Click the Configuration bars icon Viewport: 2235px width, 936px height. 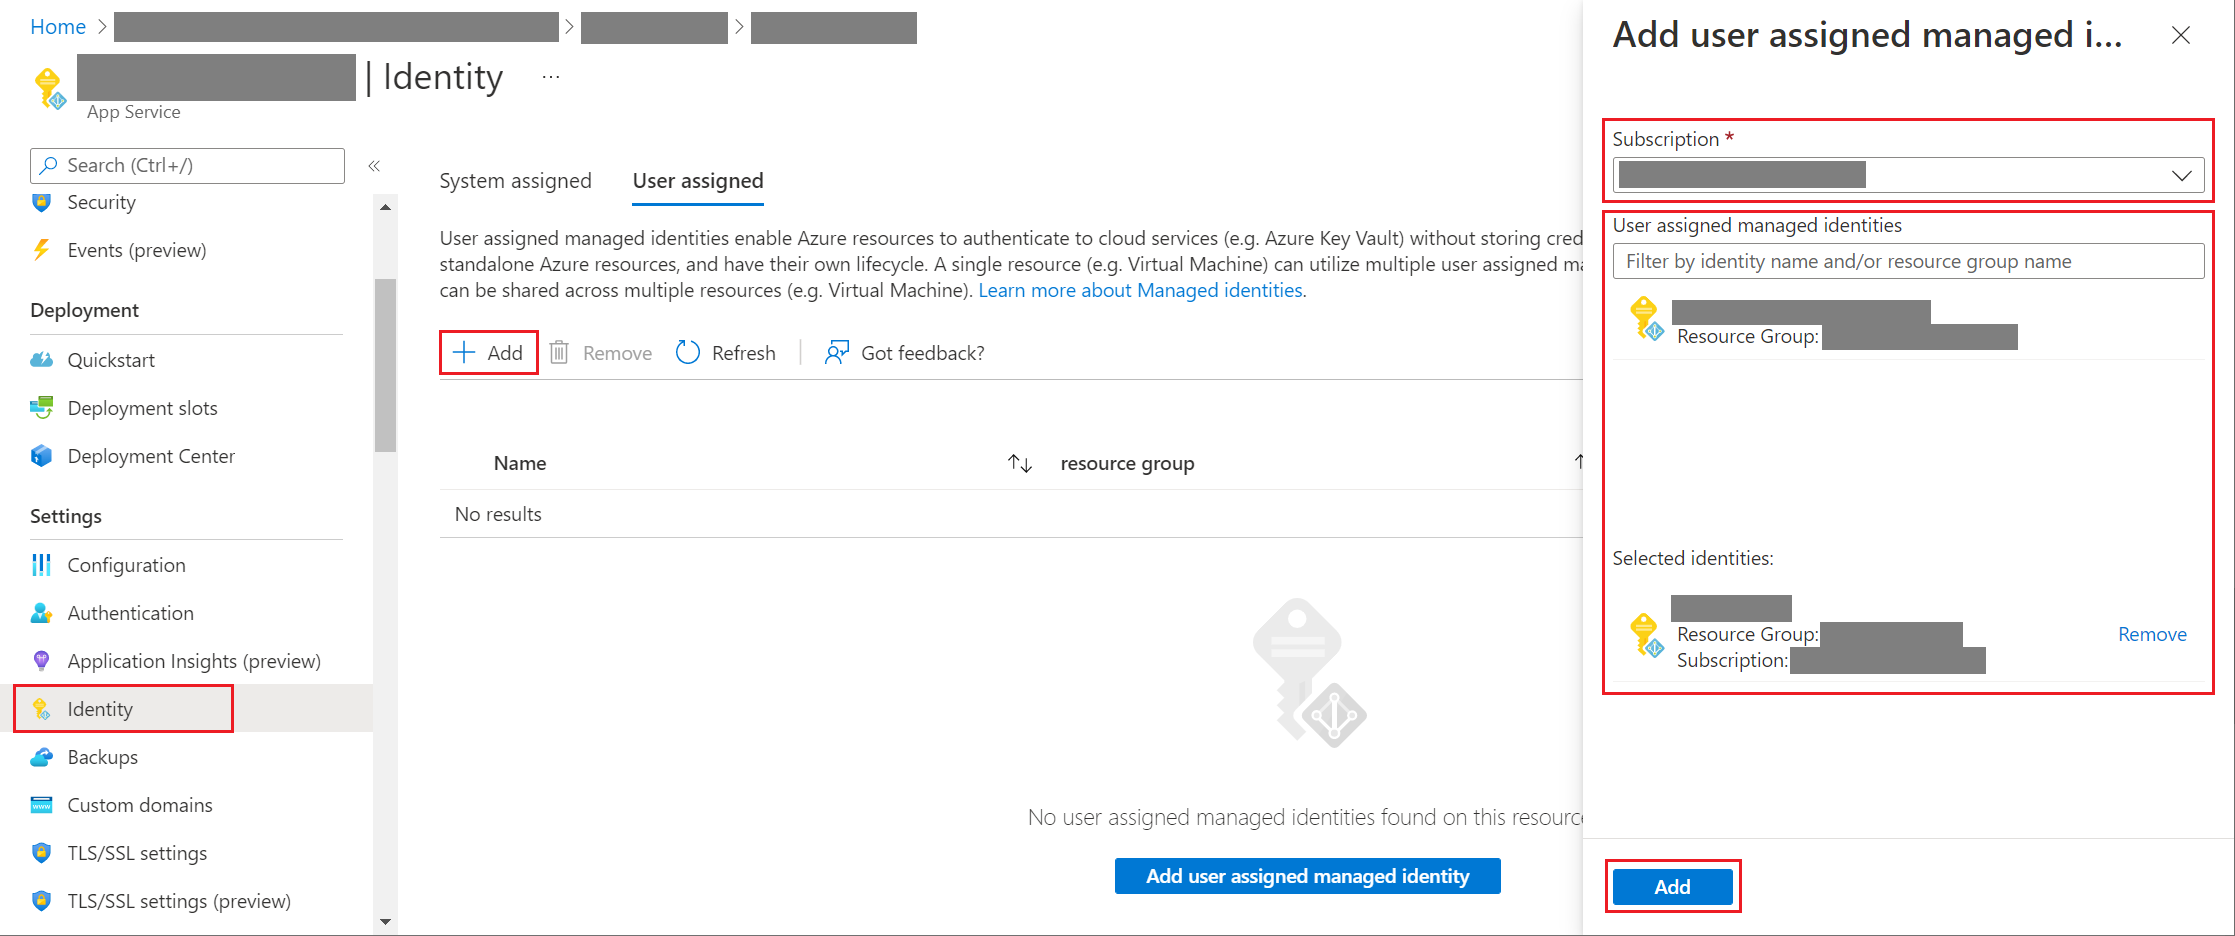(41, 565)
